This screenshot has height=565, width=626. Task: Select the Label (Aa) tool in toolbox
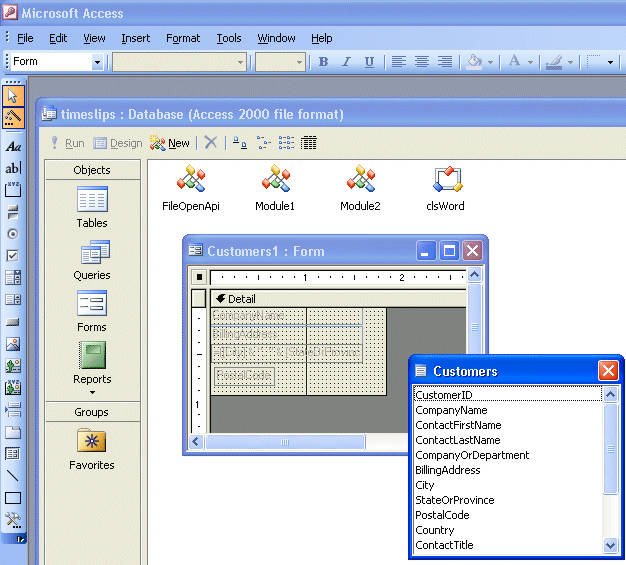coord(13,147)
